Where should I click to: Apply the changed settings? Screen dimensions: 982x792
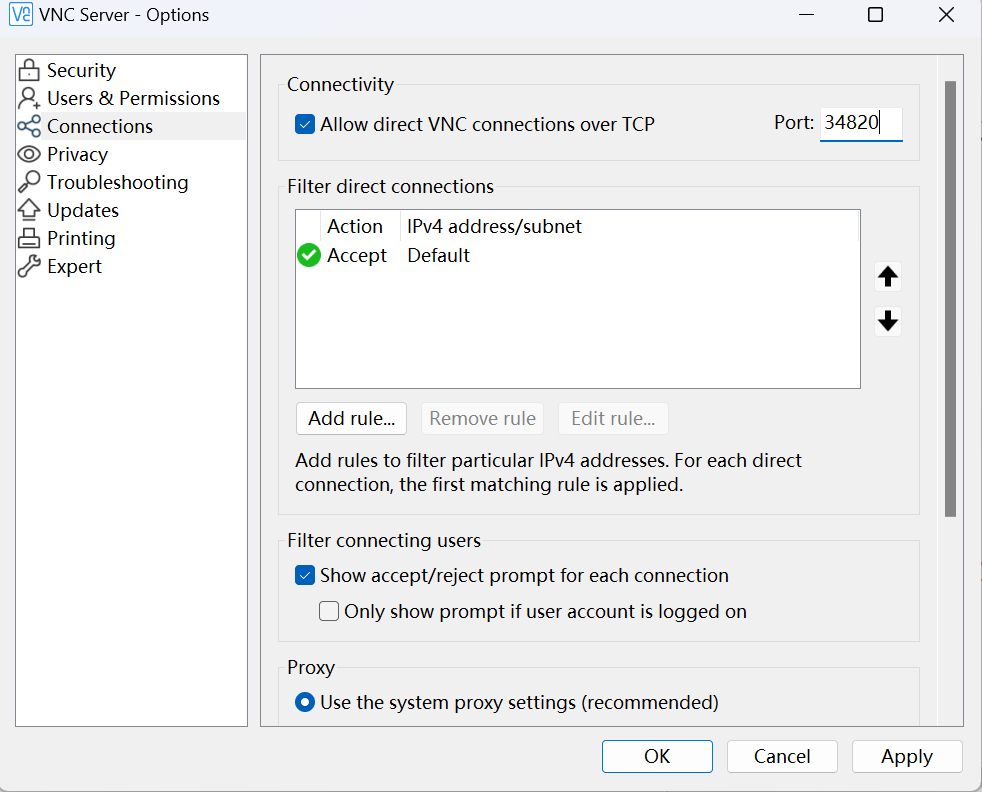click(907, 756)
